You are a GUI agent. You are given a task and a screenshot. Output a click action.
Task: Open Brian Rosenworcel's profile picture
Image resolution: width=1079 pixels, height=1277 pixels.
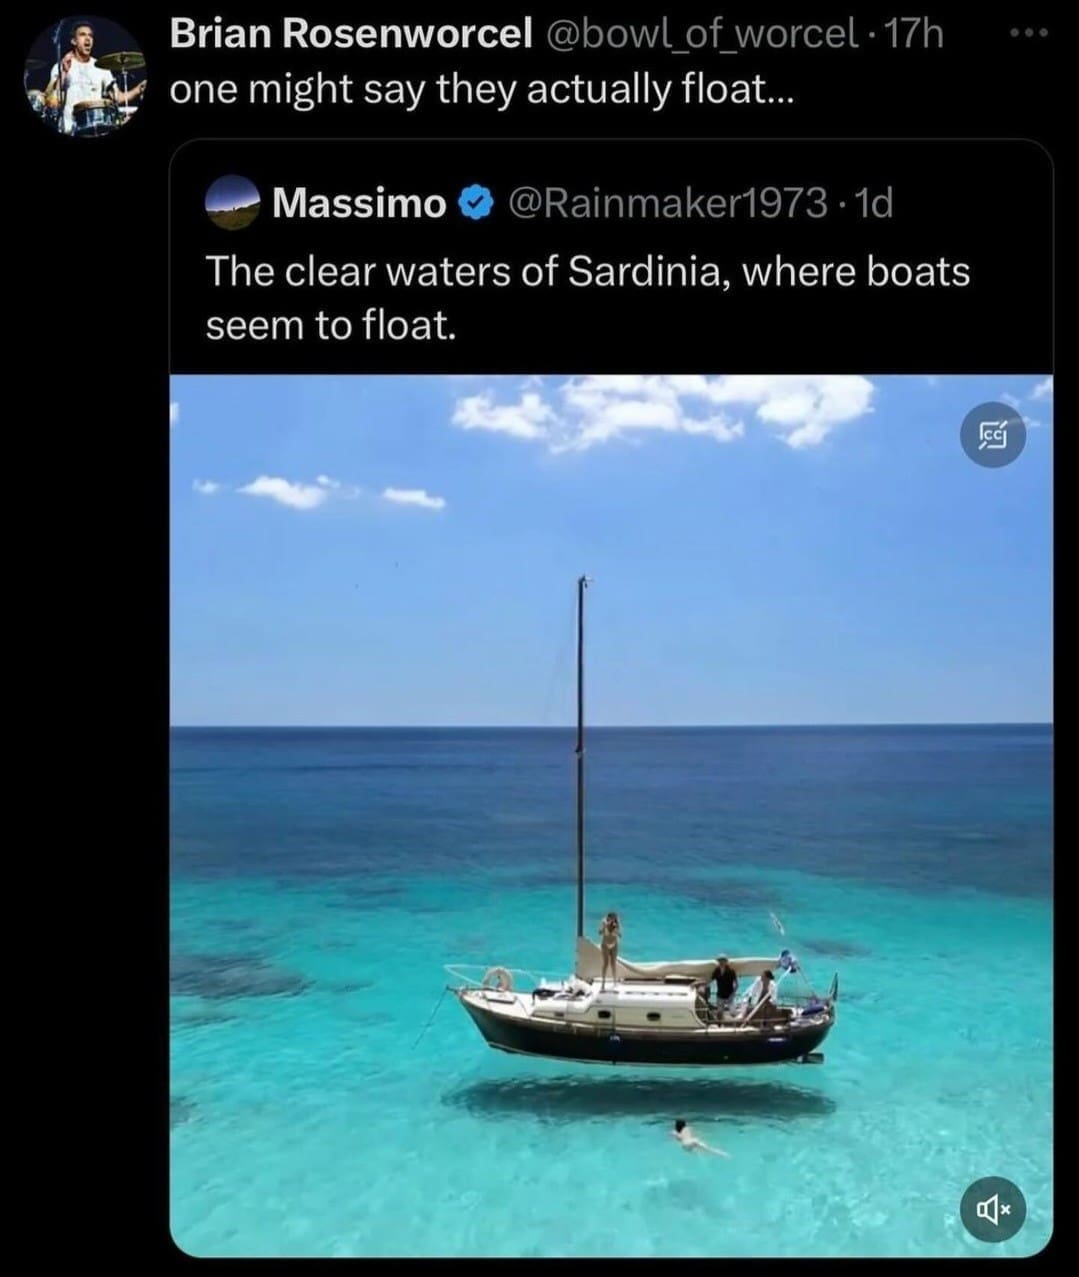point(84,77)
